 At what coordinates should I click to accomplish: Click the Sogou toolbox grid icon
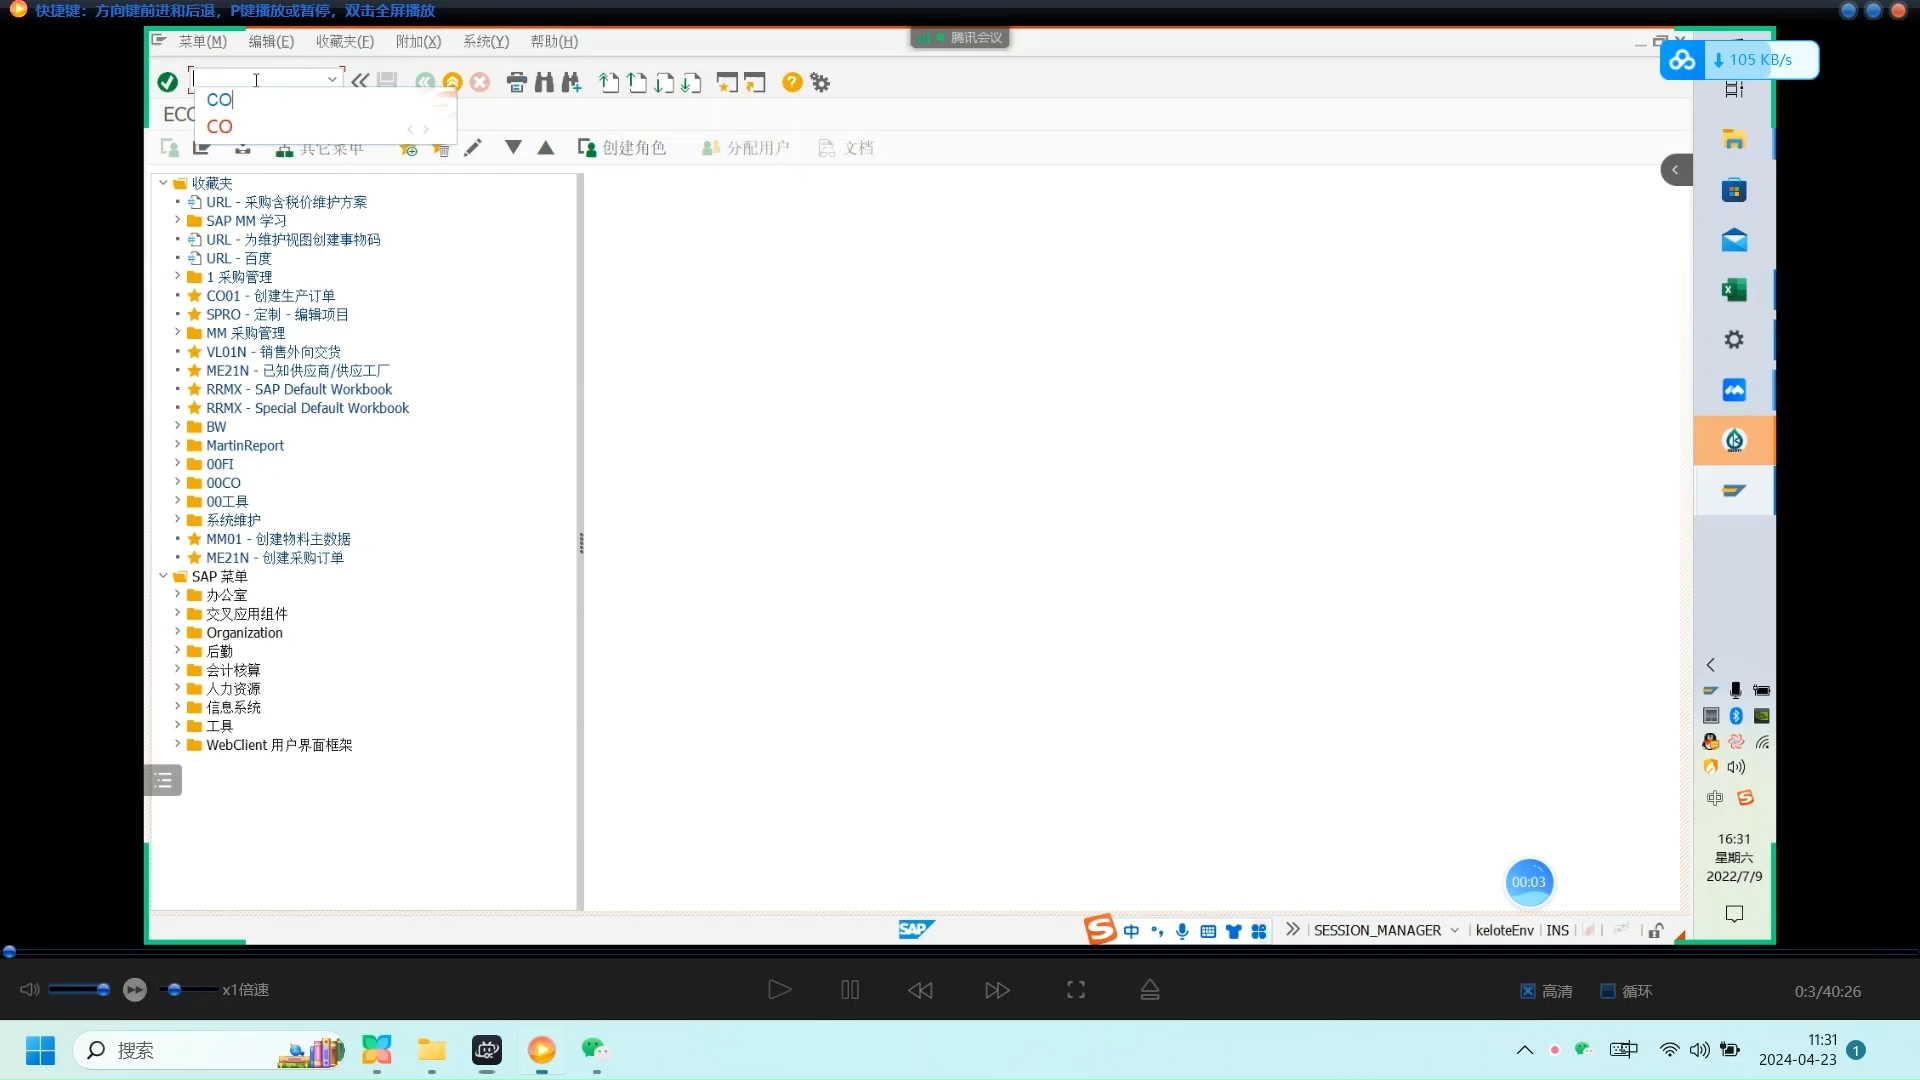click(x=1259, y=931)
